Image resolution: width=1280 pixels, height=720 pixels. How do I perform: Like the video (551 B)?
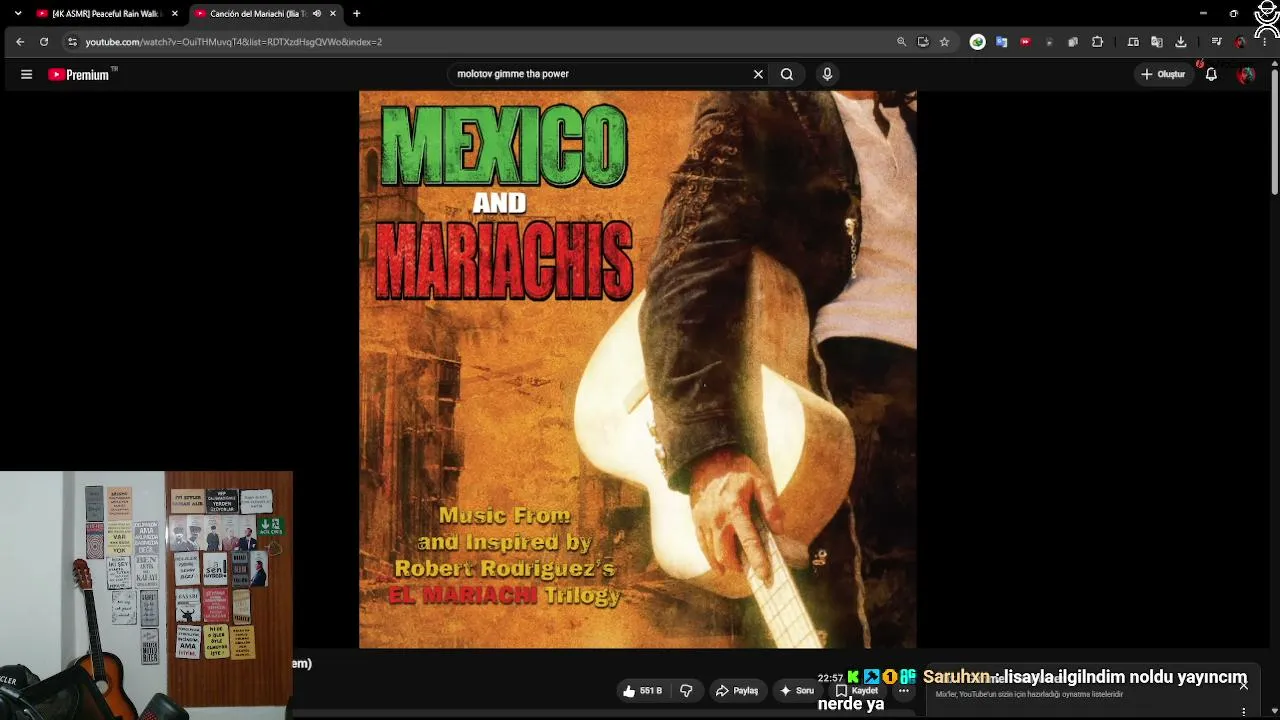click(642, 691)
